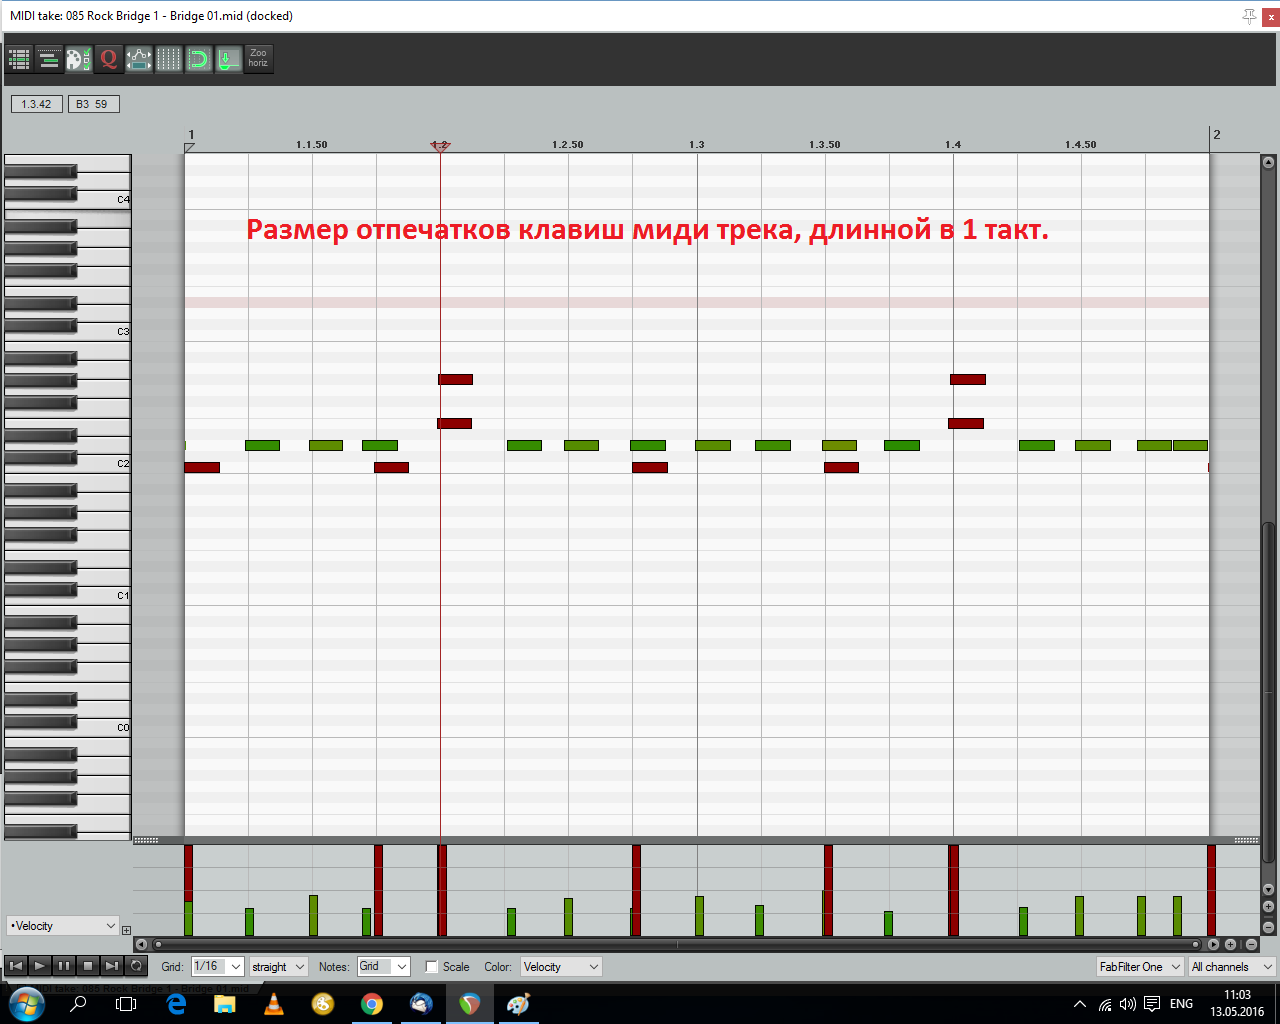
Task: Switch to REAPER on the taskbar
Action: click(x=470, y=1004)
